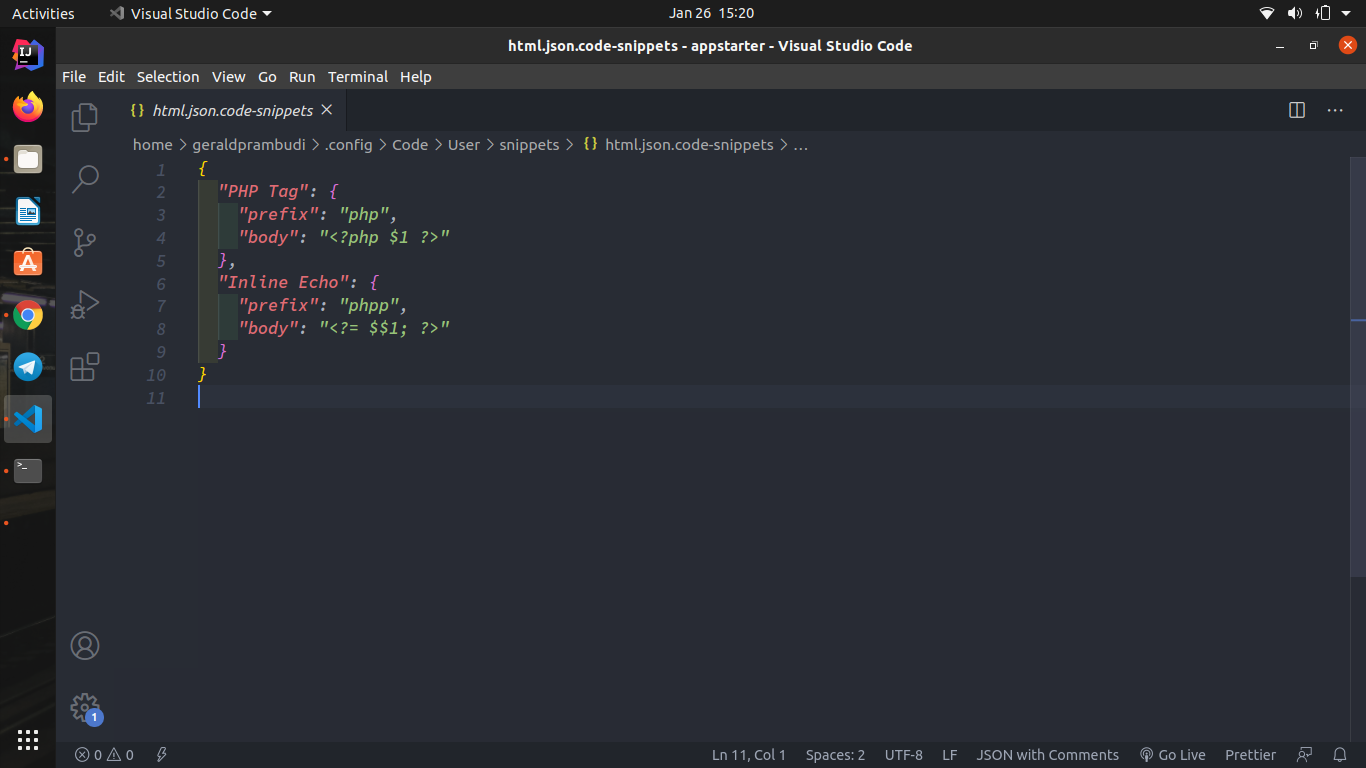Open Terminal from the dock
Screen dimensions: 1366x768
[x=28, y=470]
